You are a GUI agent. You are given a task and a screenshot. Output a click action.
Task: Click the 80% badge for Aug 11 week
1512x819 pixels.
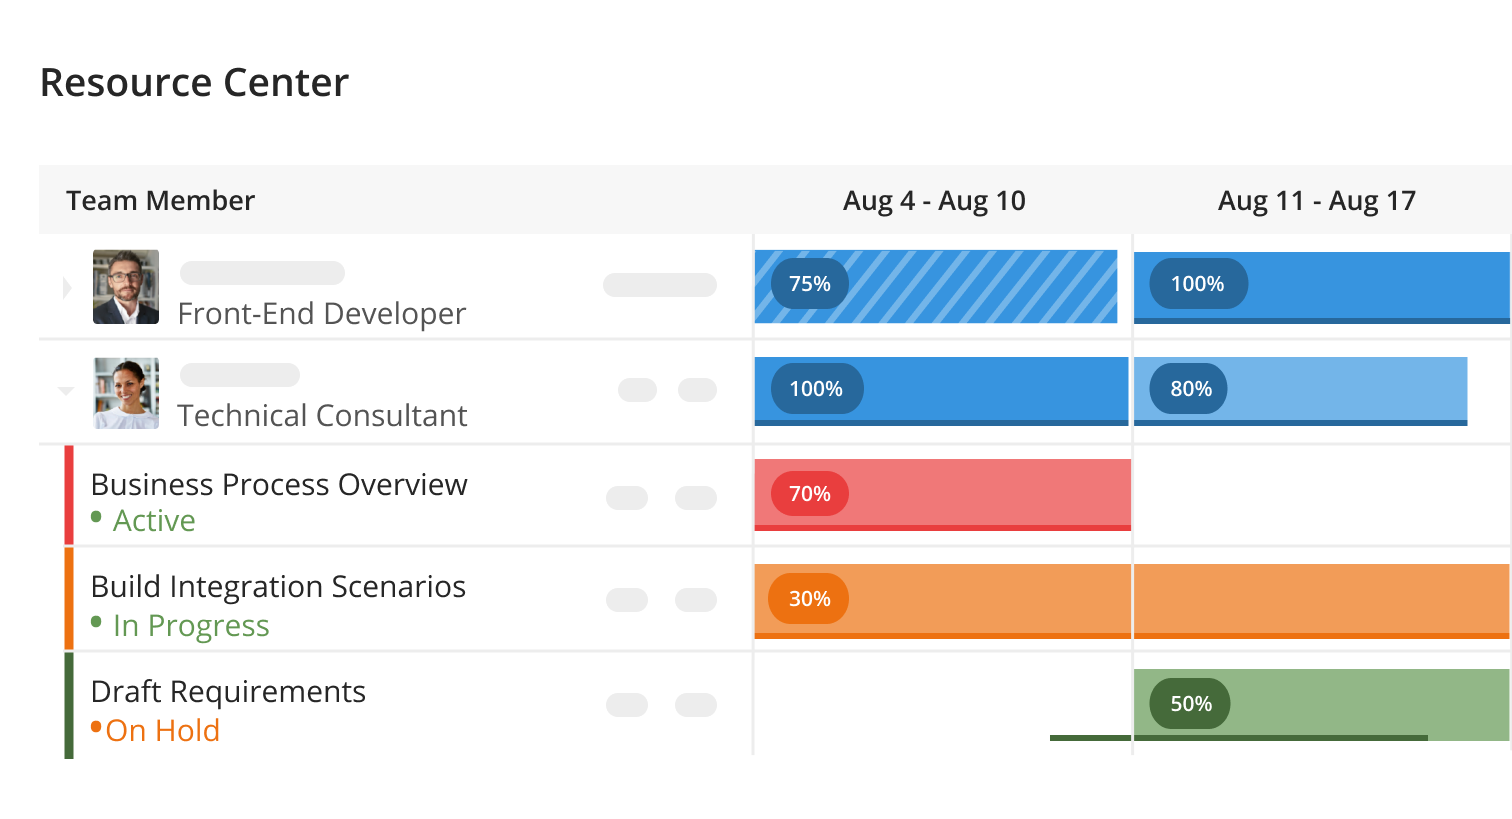tap(1190, 389)
